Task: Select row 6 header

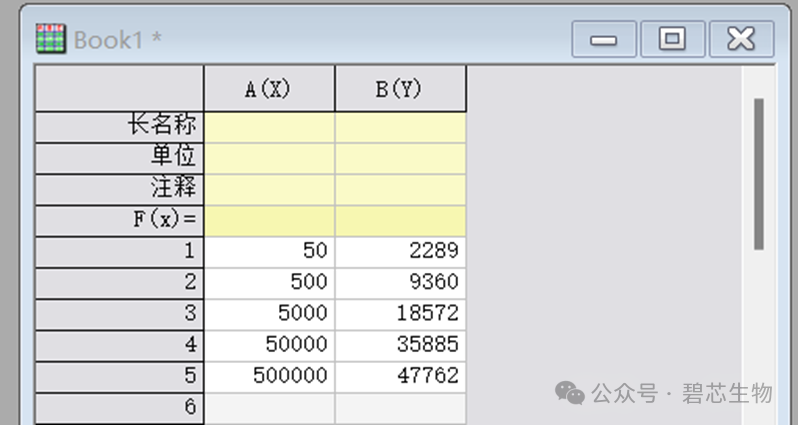Action: click(119, 408)
